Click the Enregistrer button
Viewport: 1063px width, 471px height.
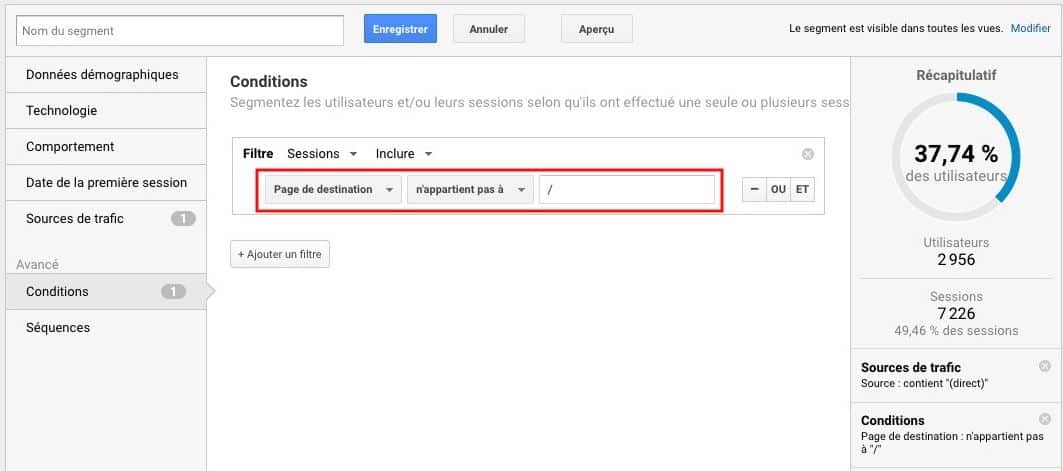[x=400, y=30]
